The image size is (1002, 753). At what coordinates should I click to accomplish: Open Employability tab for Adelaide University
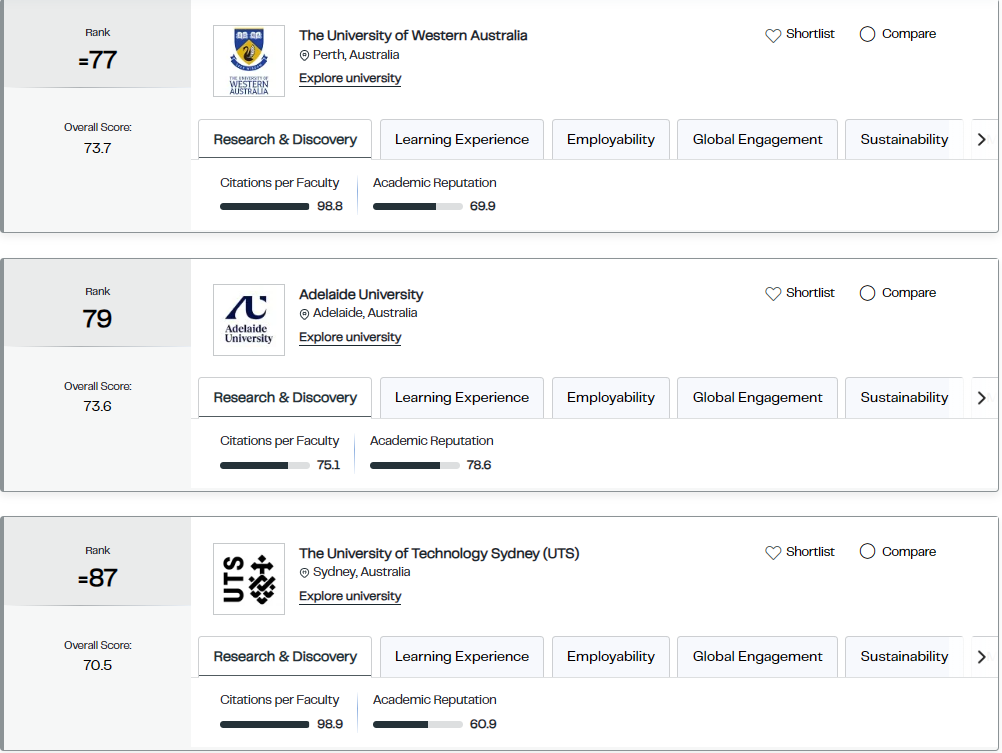click(610, 398)
